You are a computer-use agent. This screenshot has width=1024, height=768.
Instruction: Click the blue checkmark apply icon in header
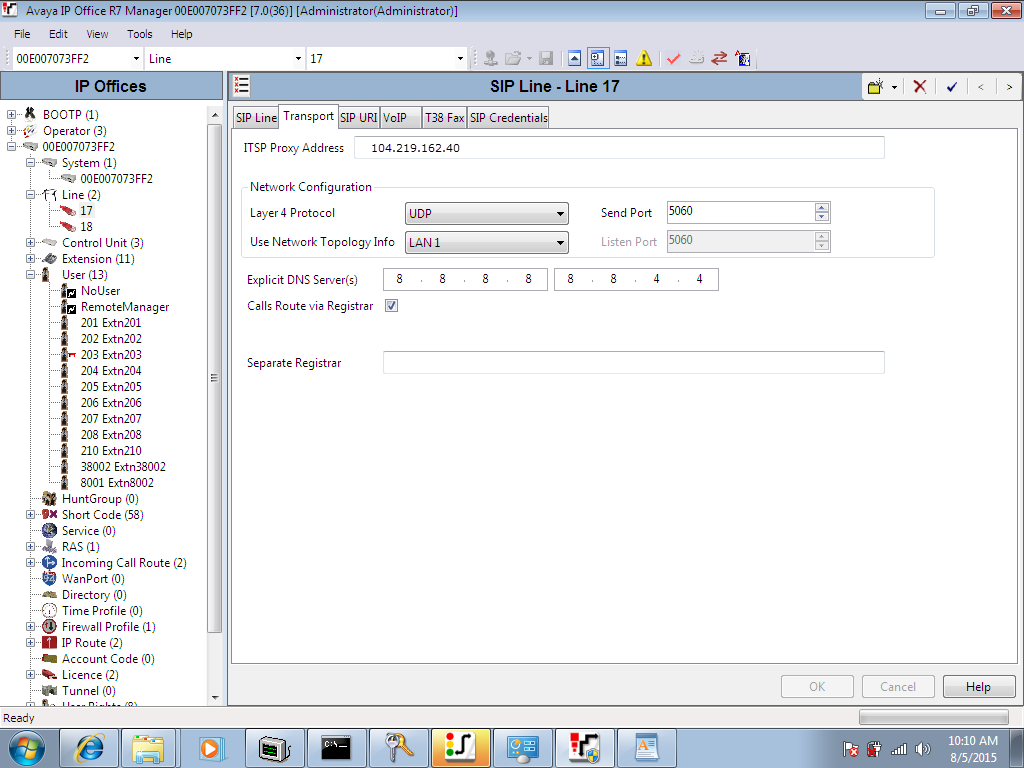[x=952, y=86]
